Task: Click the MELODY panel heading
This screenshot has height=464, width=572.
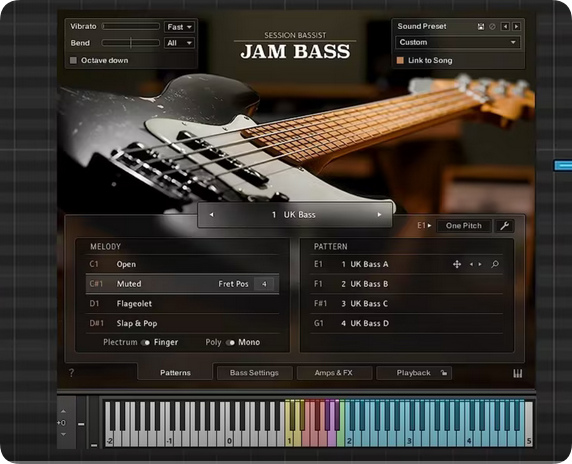Action: click(x=105, y=247)
